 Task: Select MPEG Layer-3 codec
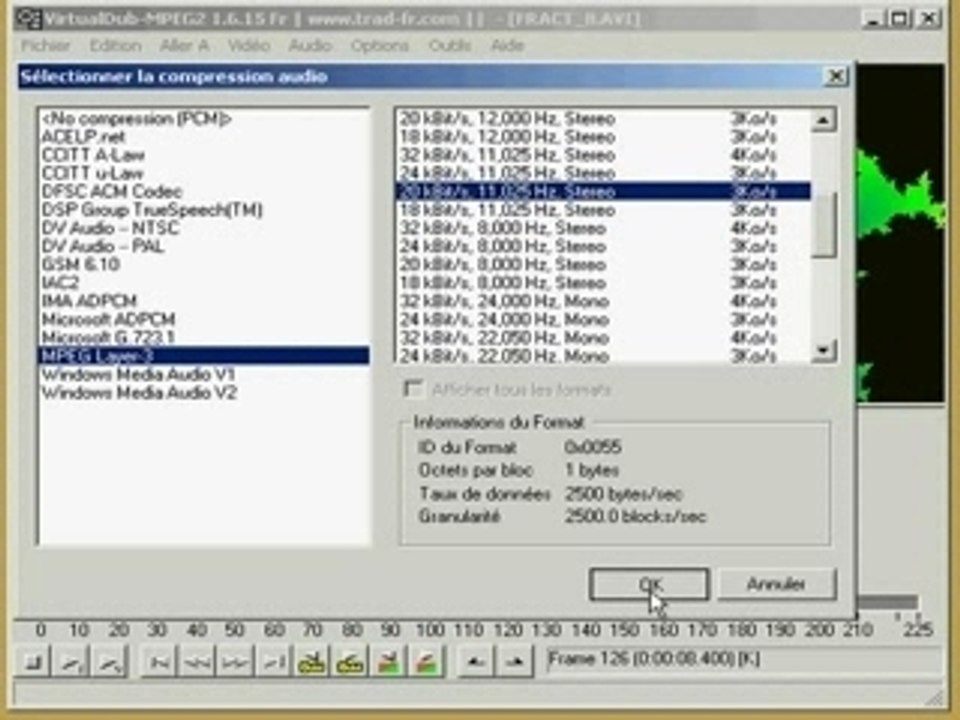tap(204, 356)
